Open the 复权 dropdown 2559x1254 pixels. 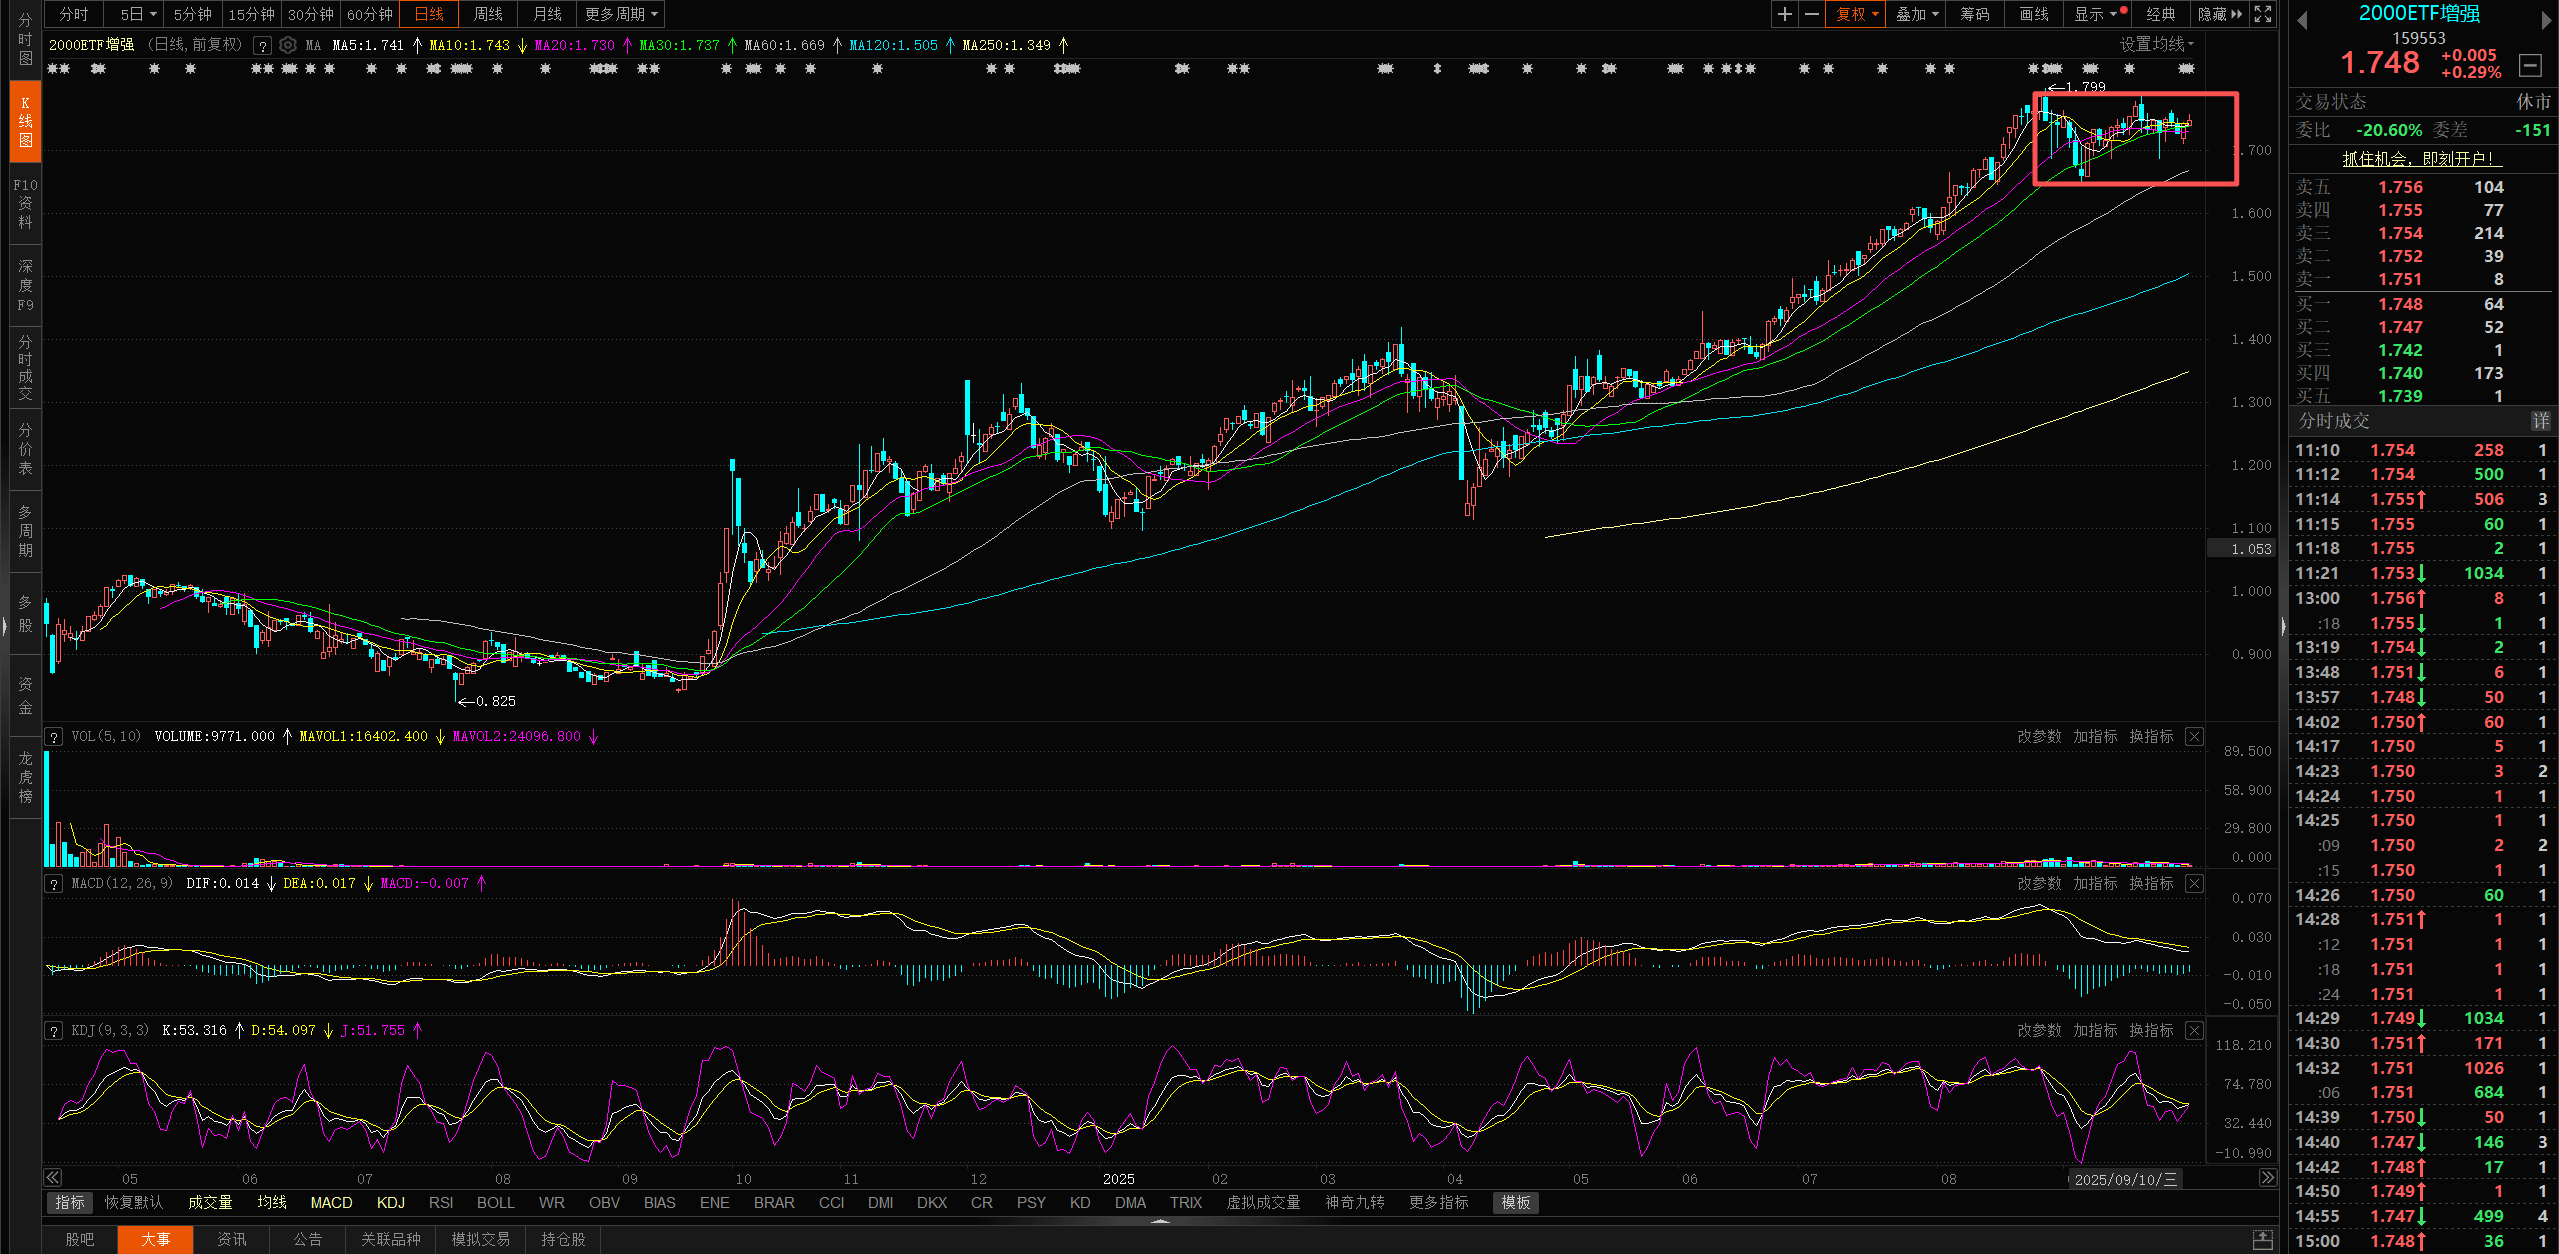[x=1857, y=14]
